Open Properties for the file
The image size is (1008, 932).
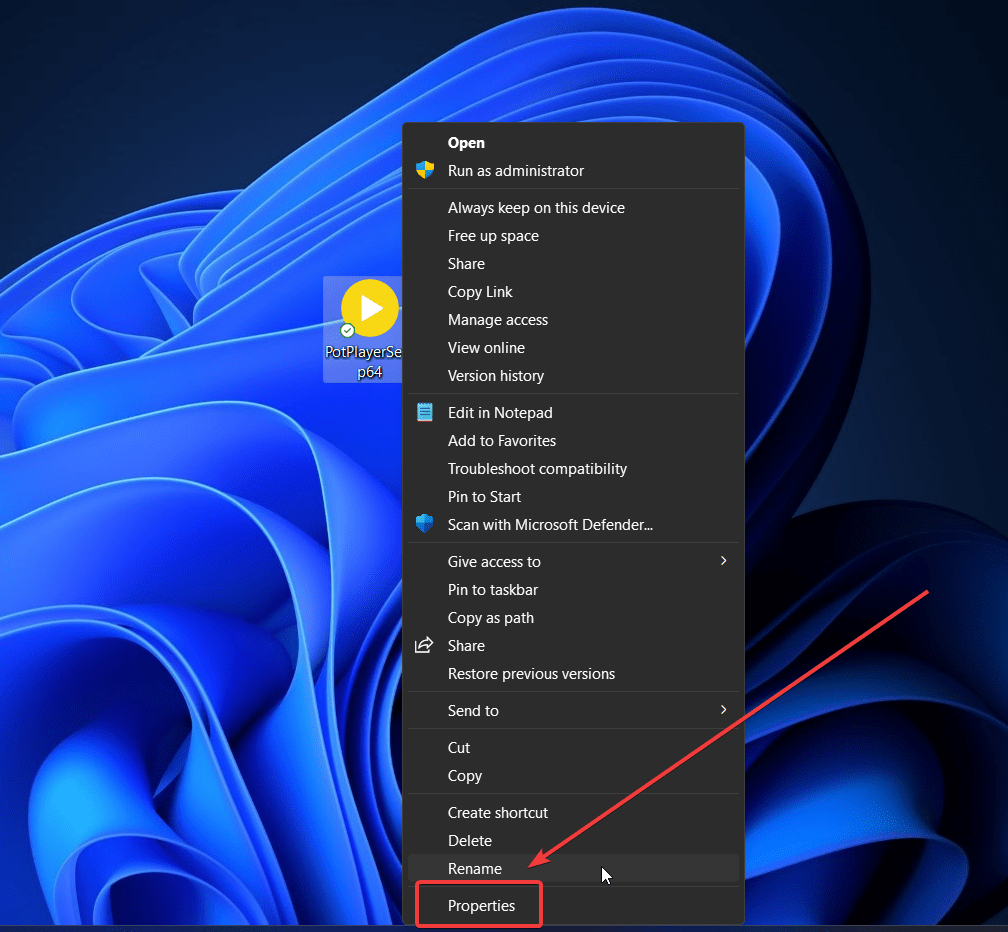[481, 906]
